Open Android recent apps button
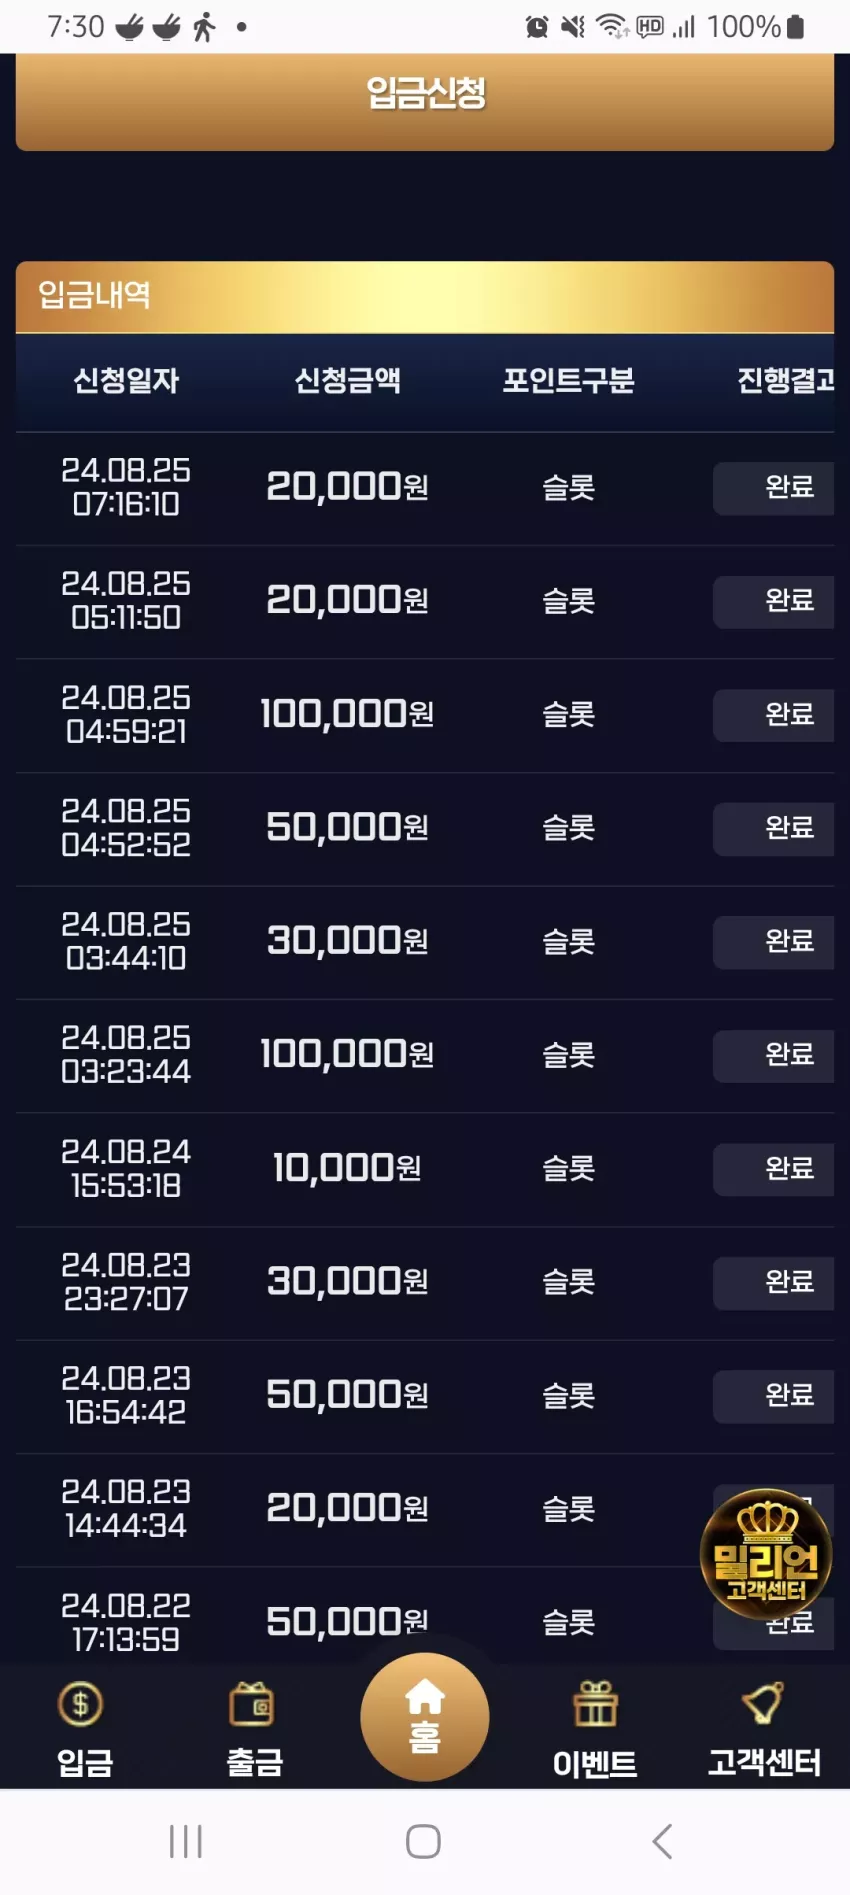 point(186,1841)
